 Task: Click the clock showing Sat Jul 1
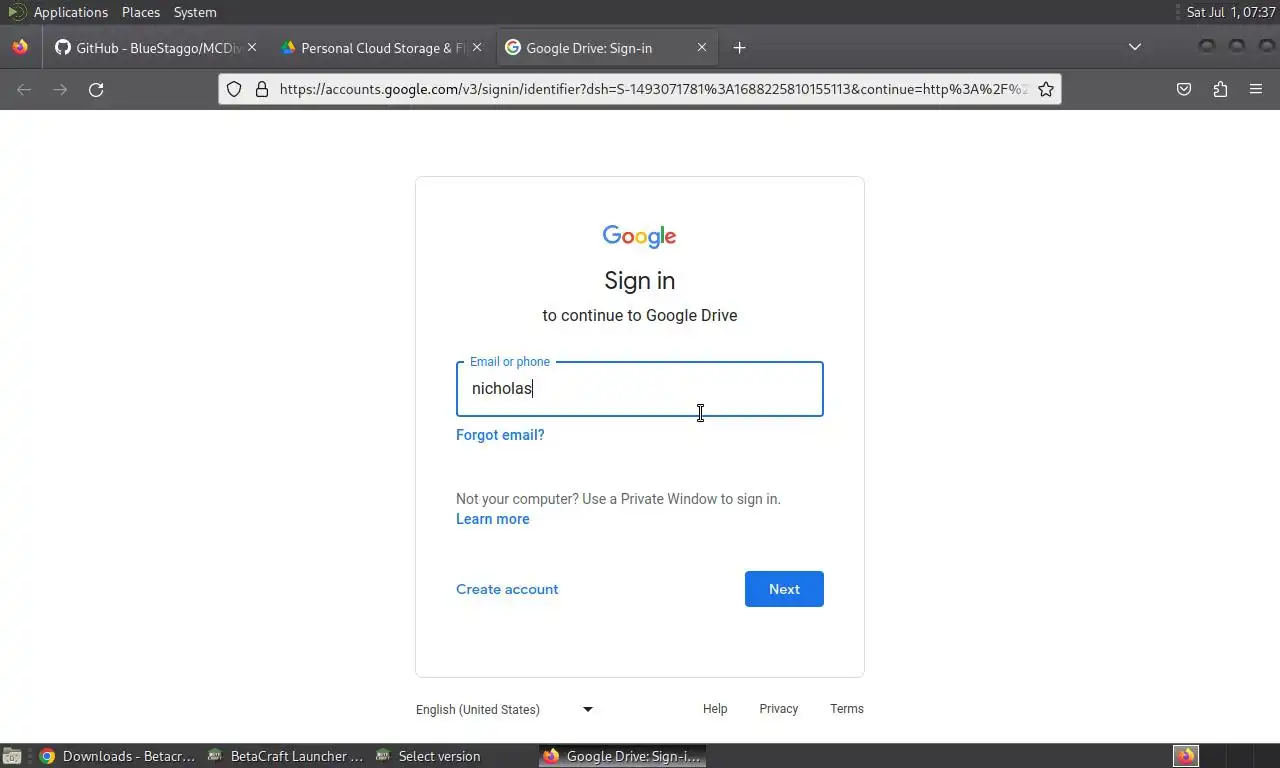coord(1231,12)
